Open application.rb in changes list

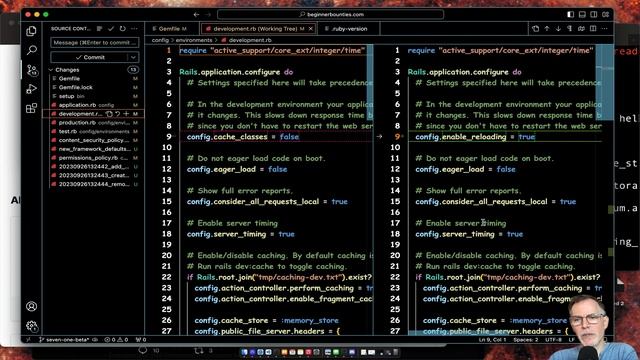point(93,105)
